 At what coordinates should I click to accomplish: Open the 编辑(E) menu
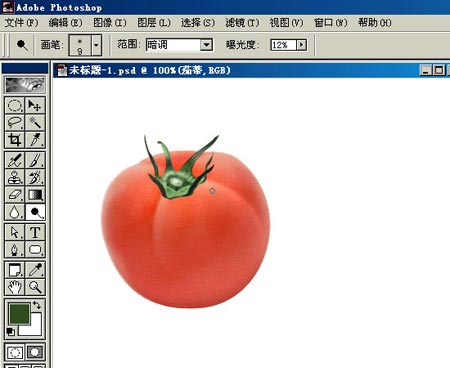click(65, 23)
